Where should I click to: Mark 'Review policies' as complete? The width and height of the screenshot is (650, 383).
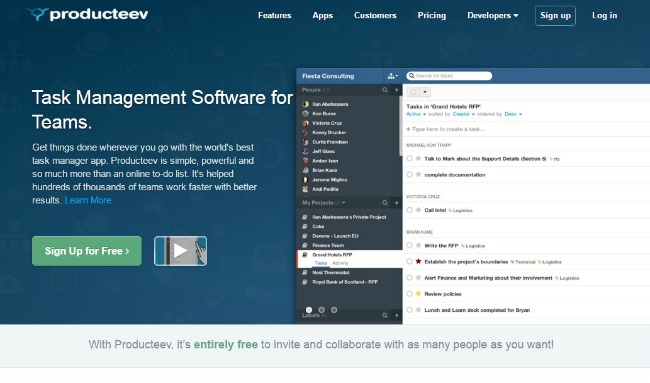409,294
